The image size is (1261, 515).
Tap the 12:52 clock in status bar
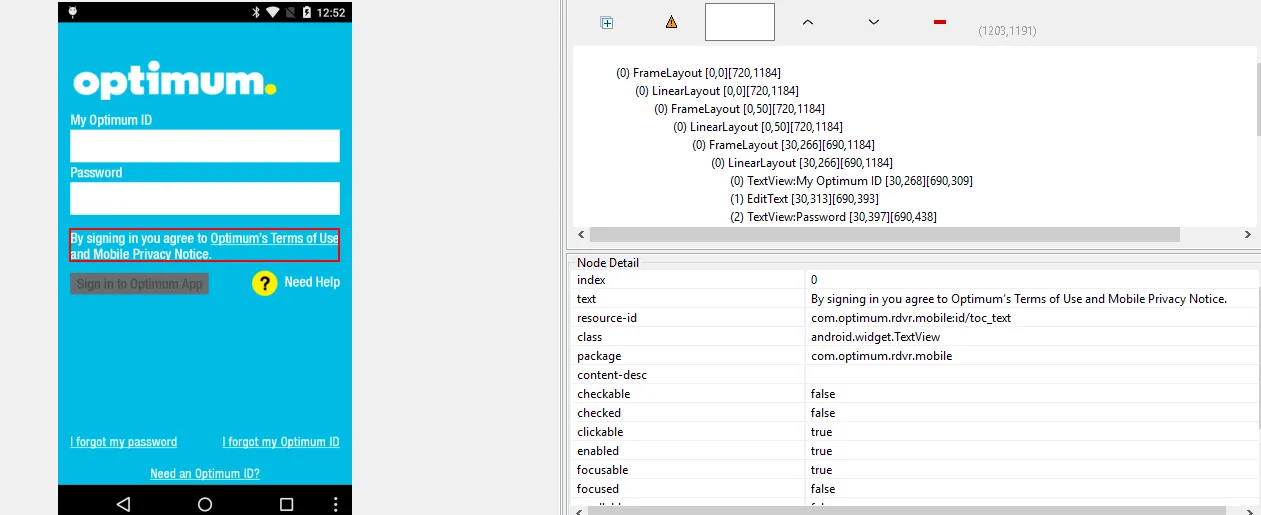click(x=331, y=12)
